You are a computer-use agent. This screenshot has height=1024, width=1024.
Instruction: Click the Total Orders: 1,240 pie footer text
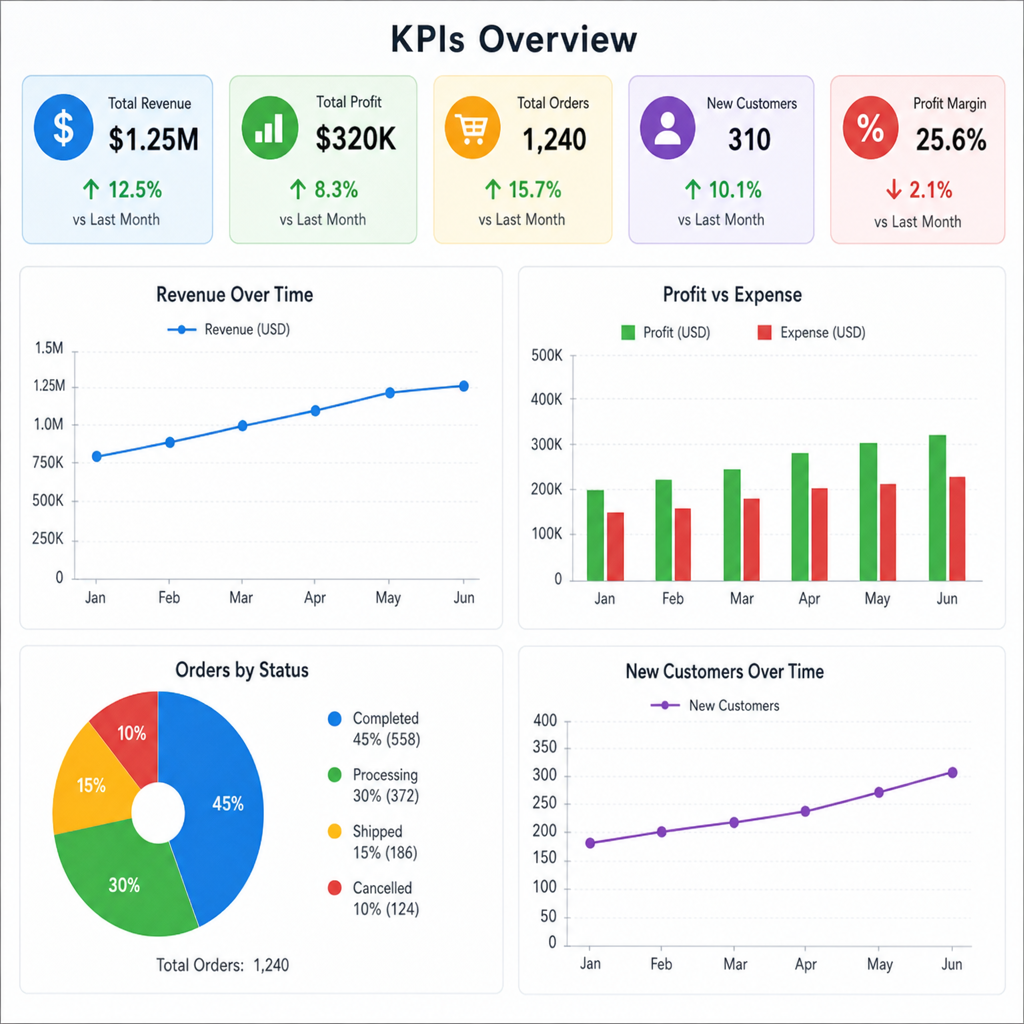(223, 965)
